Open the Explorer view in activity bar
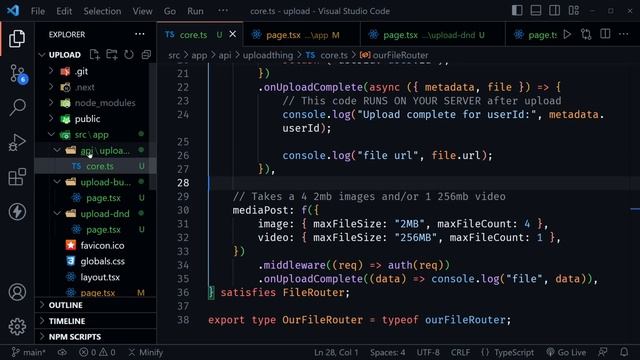Viewport: 640px width, 360px height. (17, 38)
